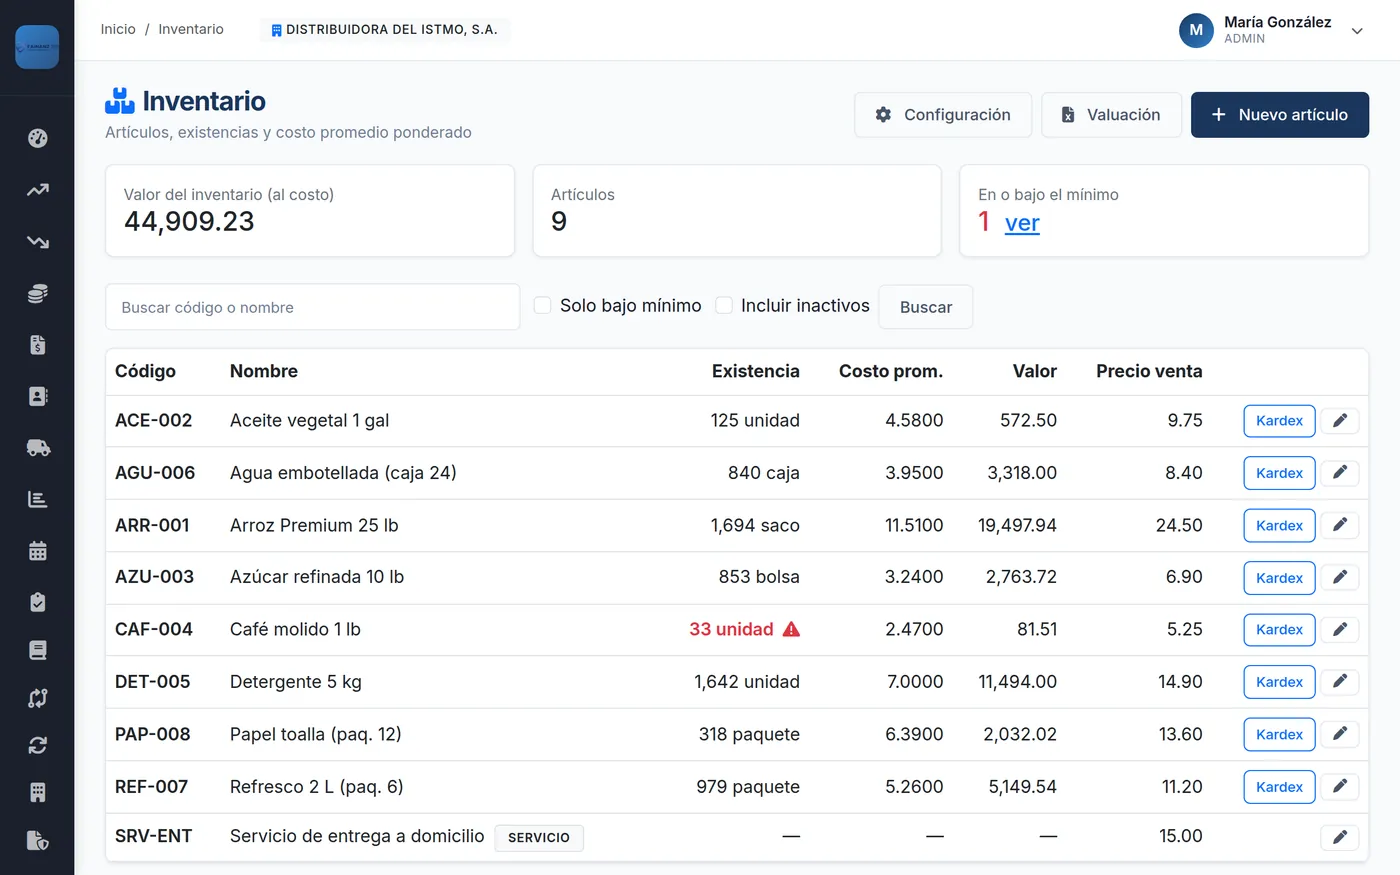Click the Buscar button

click(926, 307)
